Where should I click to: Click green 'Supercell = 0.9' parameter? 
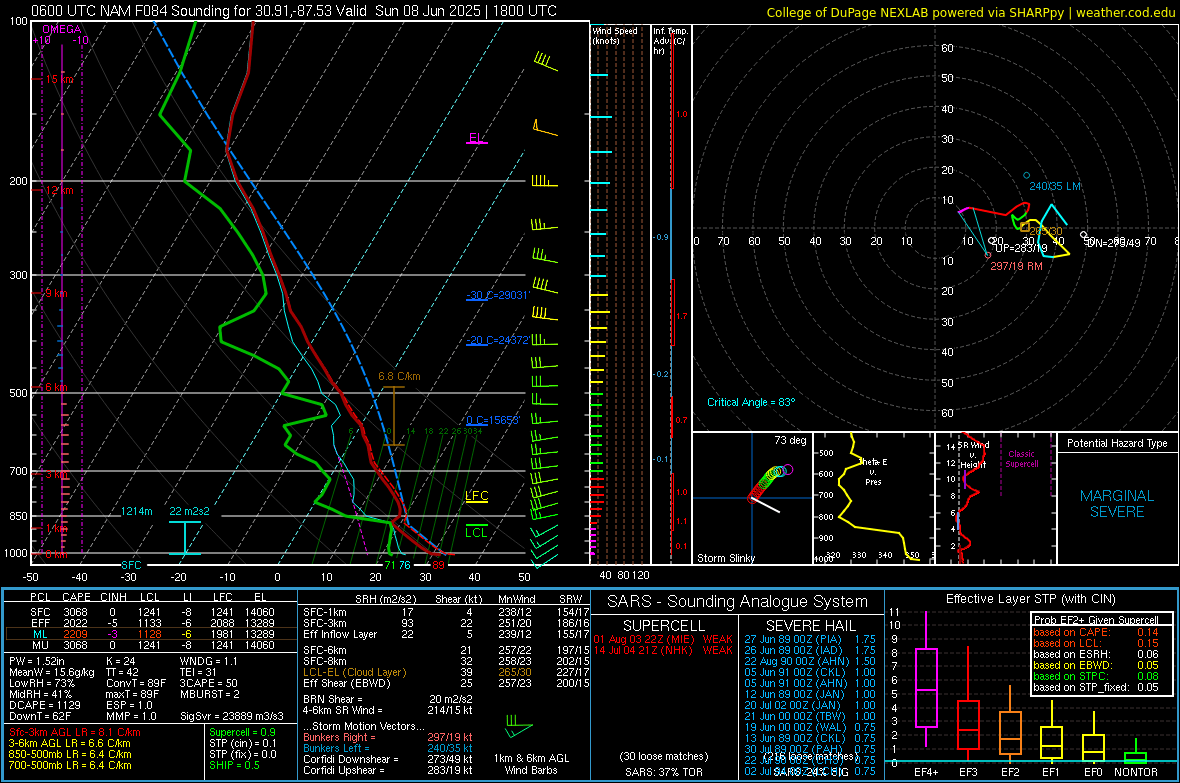pos(242,732)
